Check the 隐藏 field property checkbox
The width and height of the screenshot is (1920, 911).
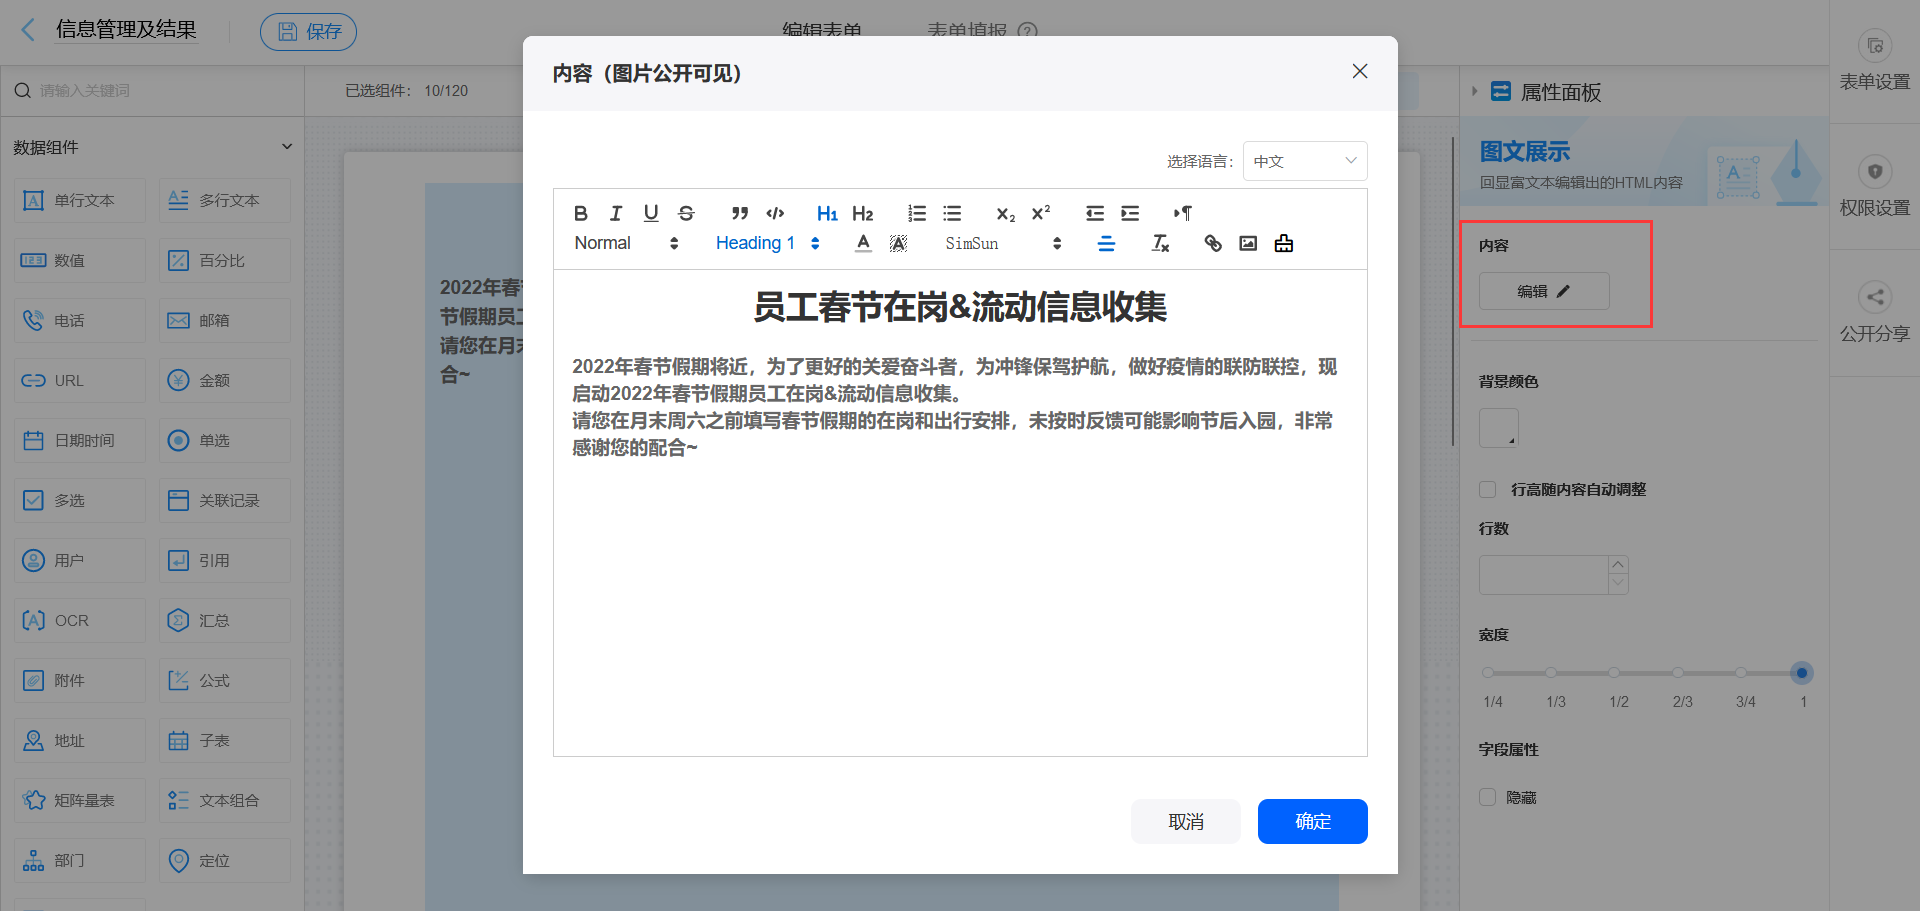1487,797
